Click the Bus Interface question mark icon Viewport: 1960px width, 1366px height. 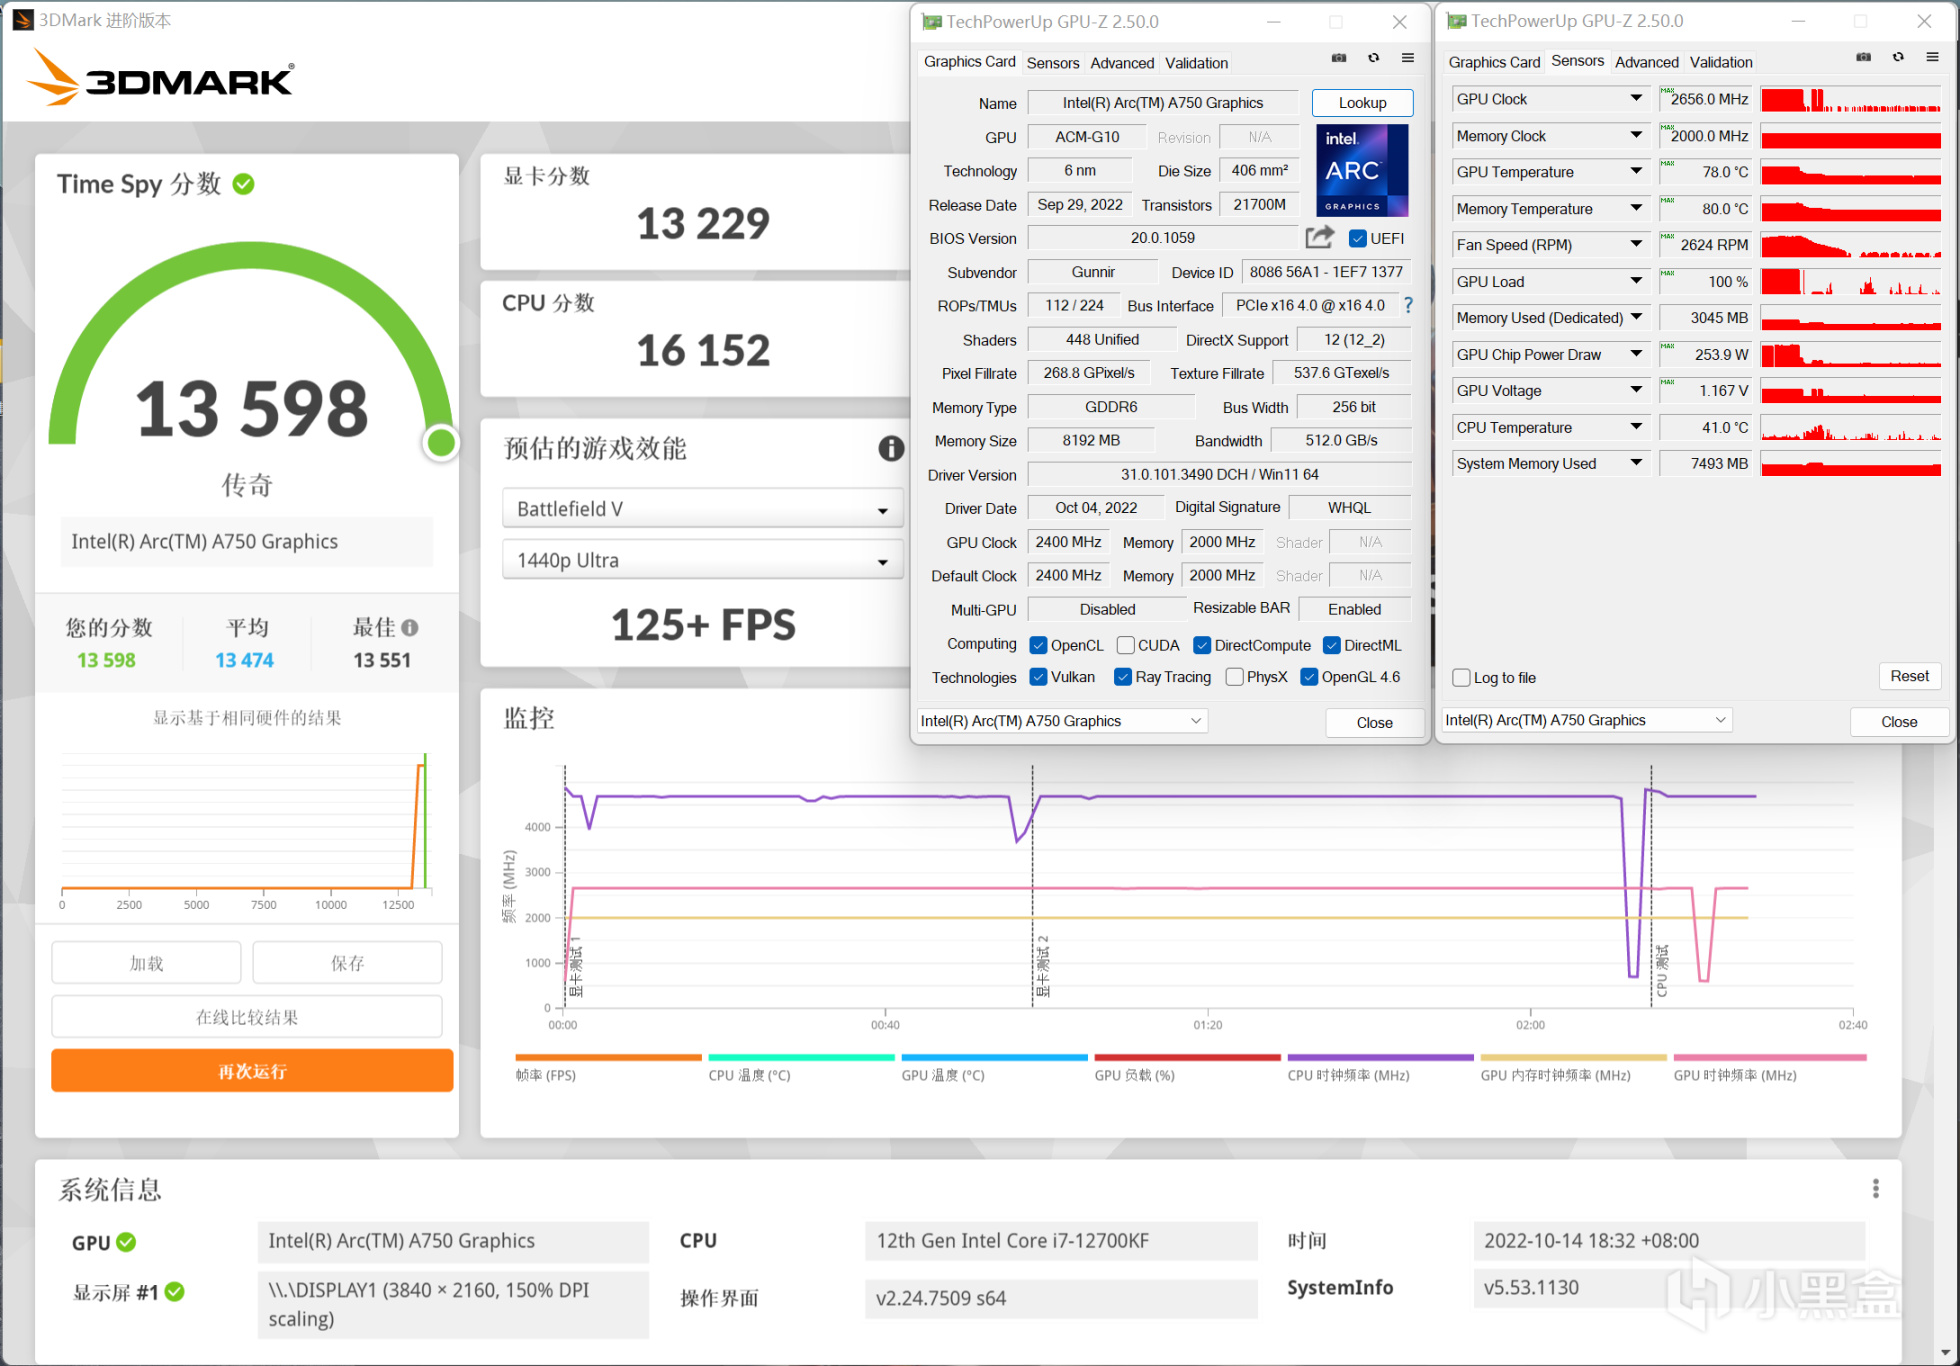[x=1408, y=305]
